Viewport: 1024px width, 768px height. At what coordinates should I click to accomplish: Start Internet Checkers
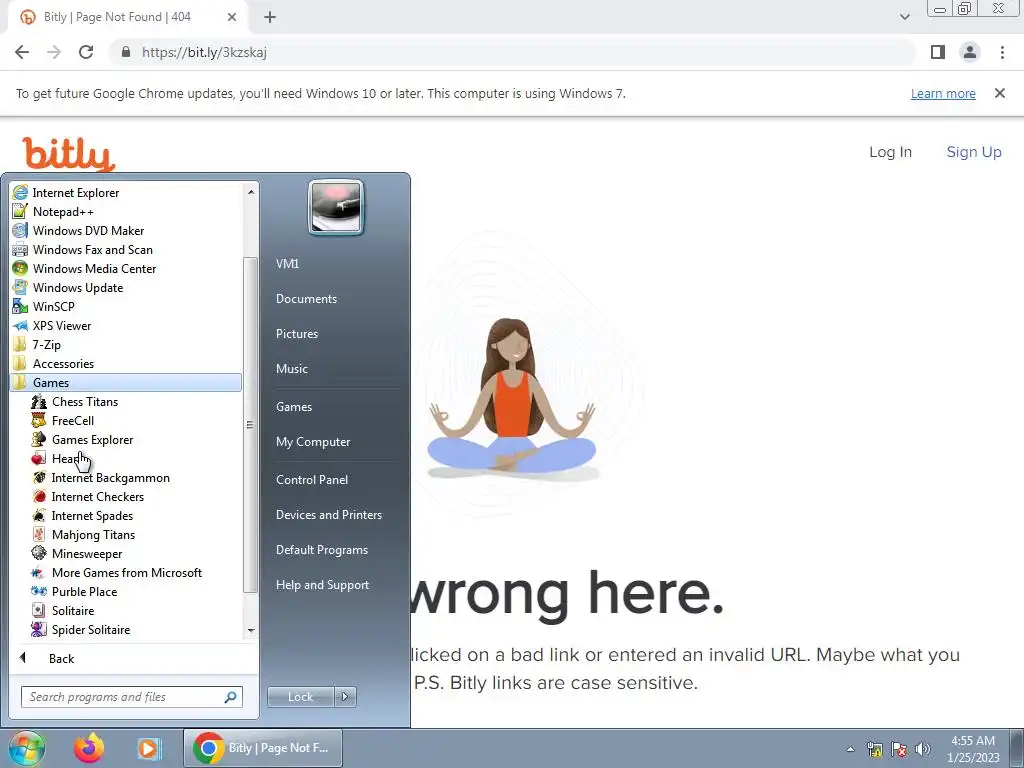(97, 496)
